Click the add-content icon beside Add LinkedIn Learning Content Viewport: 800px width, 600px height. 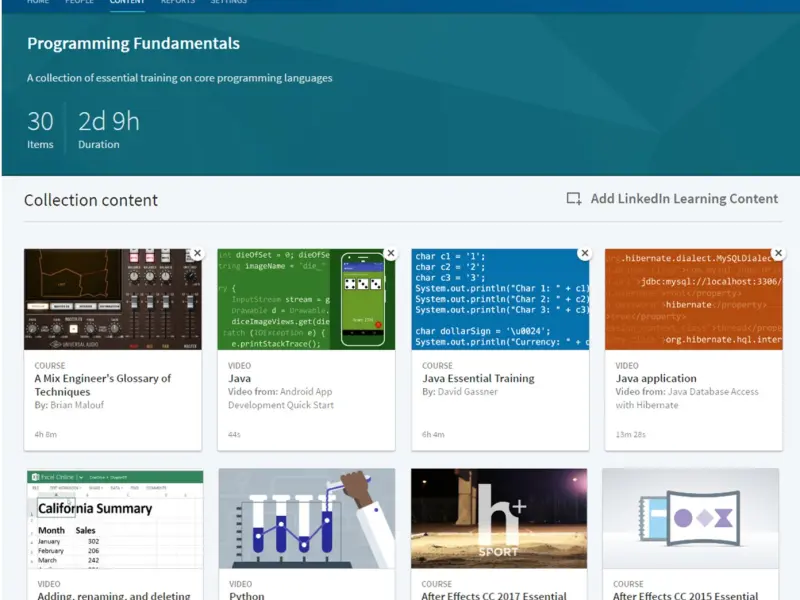pyautogui.click(x=574, y=199)
